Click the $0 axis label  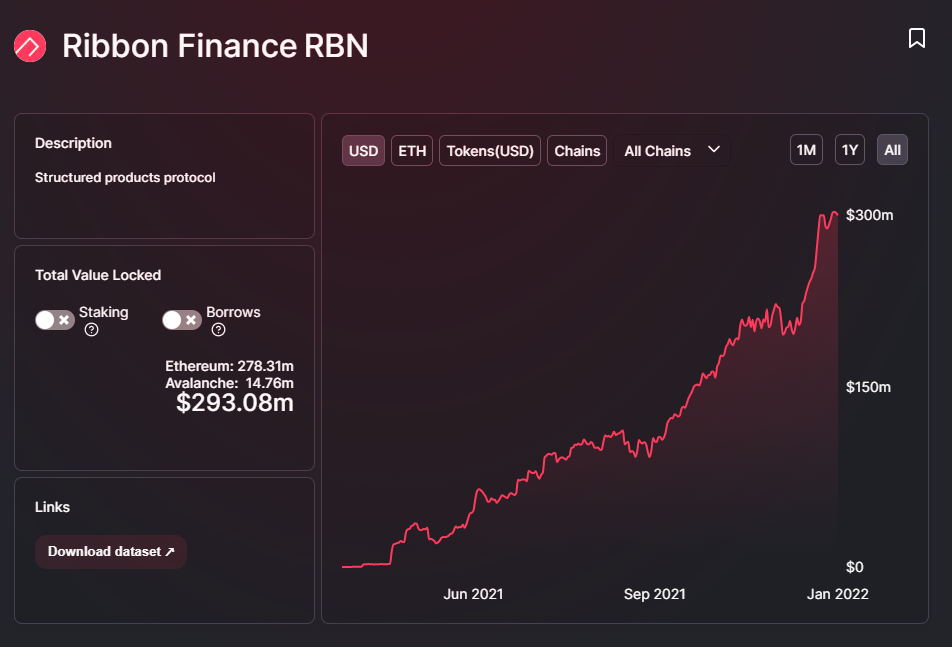click(x=854, y=567)
